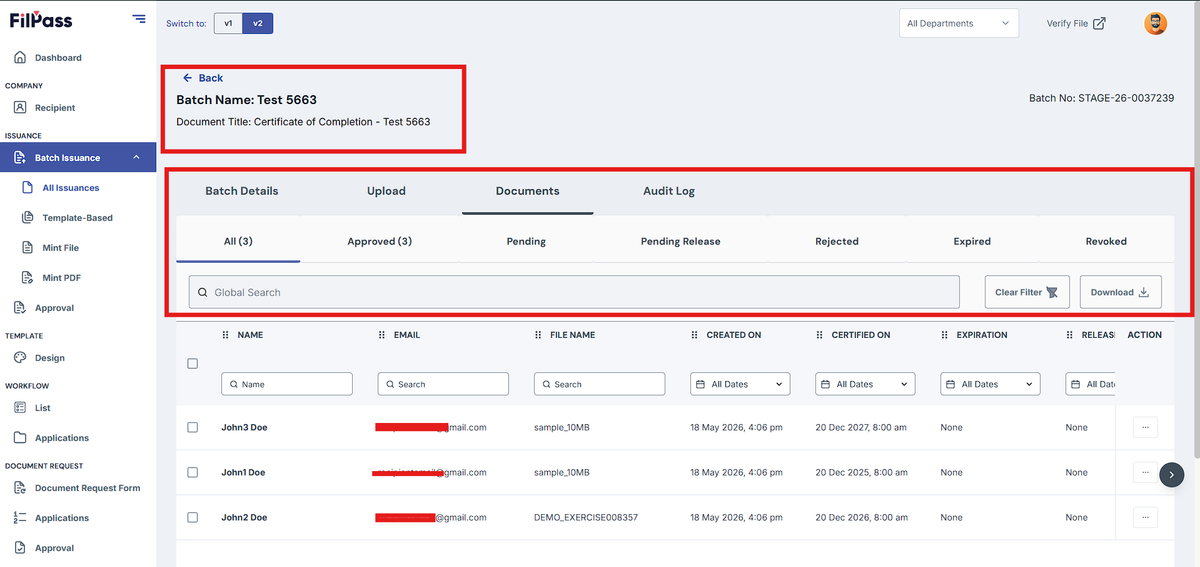
Task: Click the NAME column drag handle icon
Action: [225, 335]
